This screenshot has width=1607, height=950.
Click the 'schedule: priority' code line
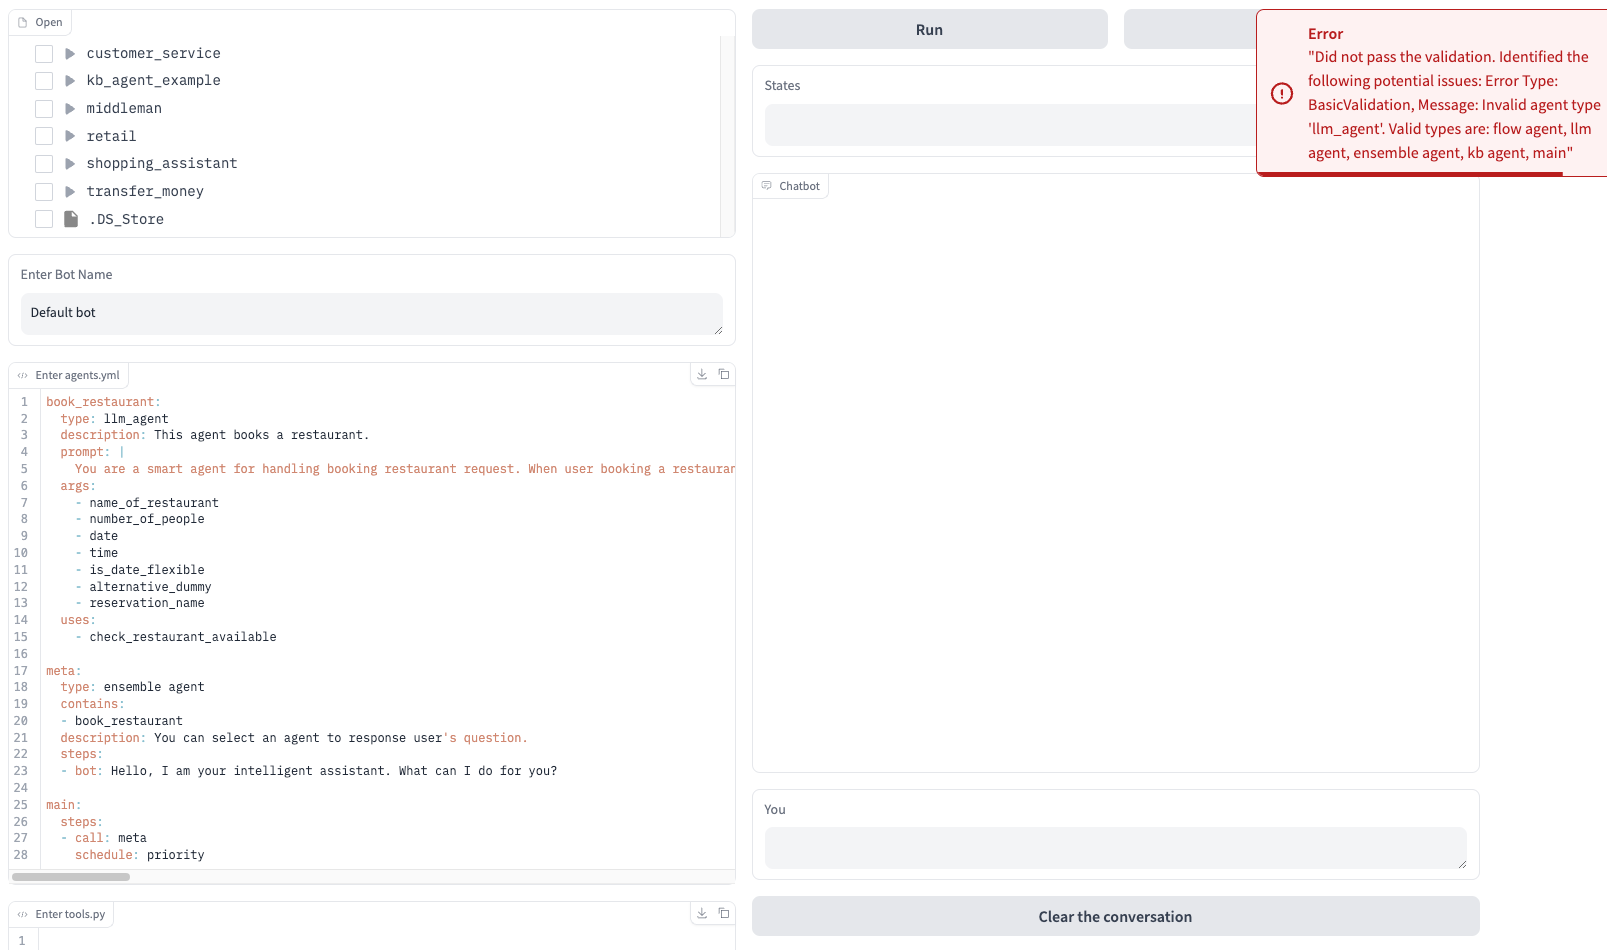tap(139, 855)
